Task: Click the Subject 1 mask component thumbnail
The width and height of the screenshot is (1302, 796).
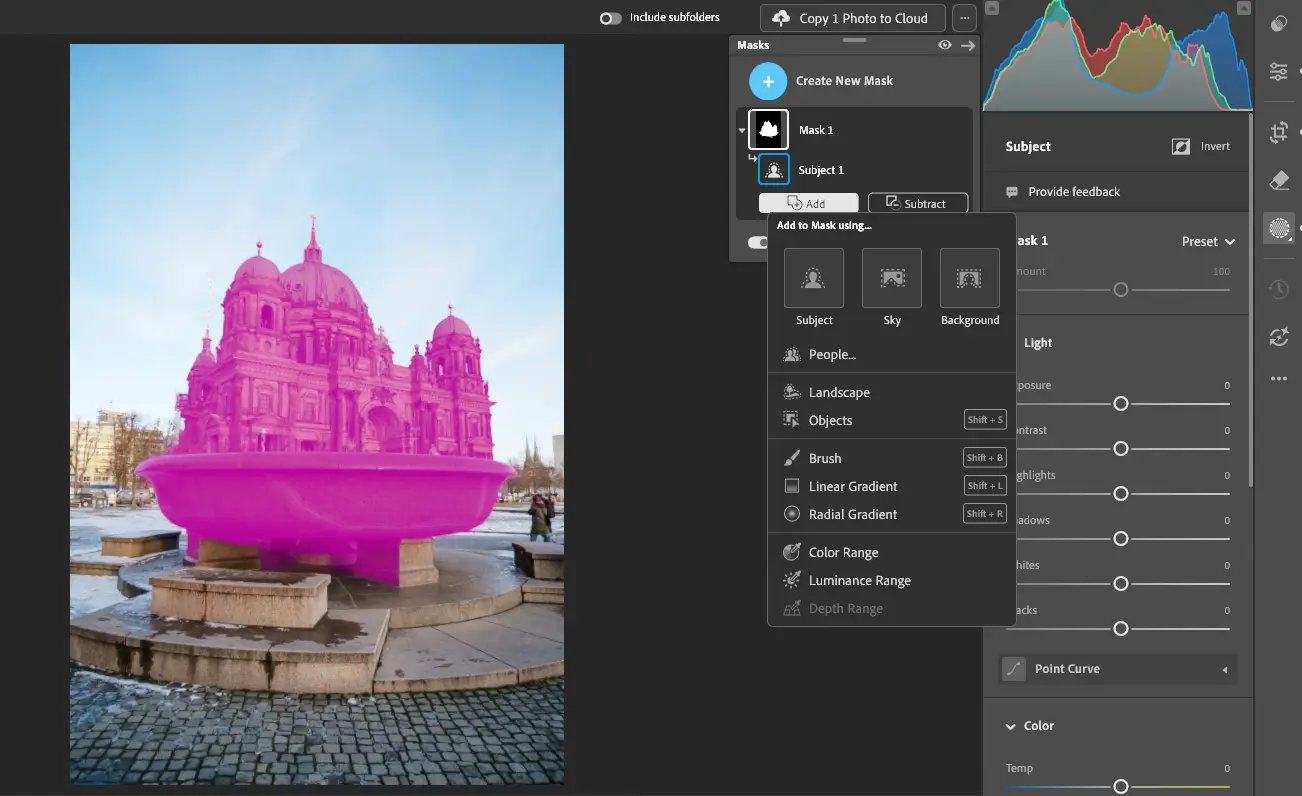Action: pyautogui.click(x=774, y=170)
